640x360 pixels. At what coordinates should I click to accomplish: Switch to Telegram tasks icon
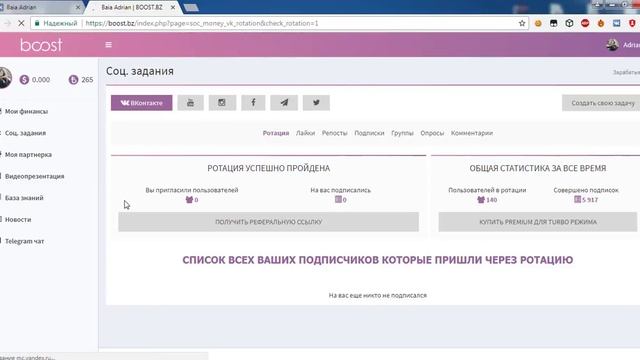284,103
